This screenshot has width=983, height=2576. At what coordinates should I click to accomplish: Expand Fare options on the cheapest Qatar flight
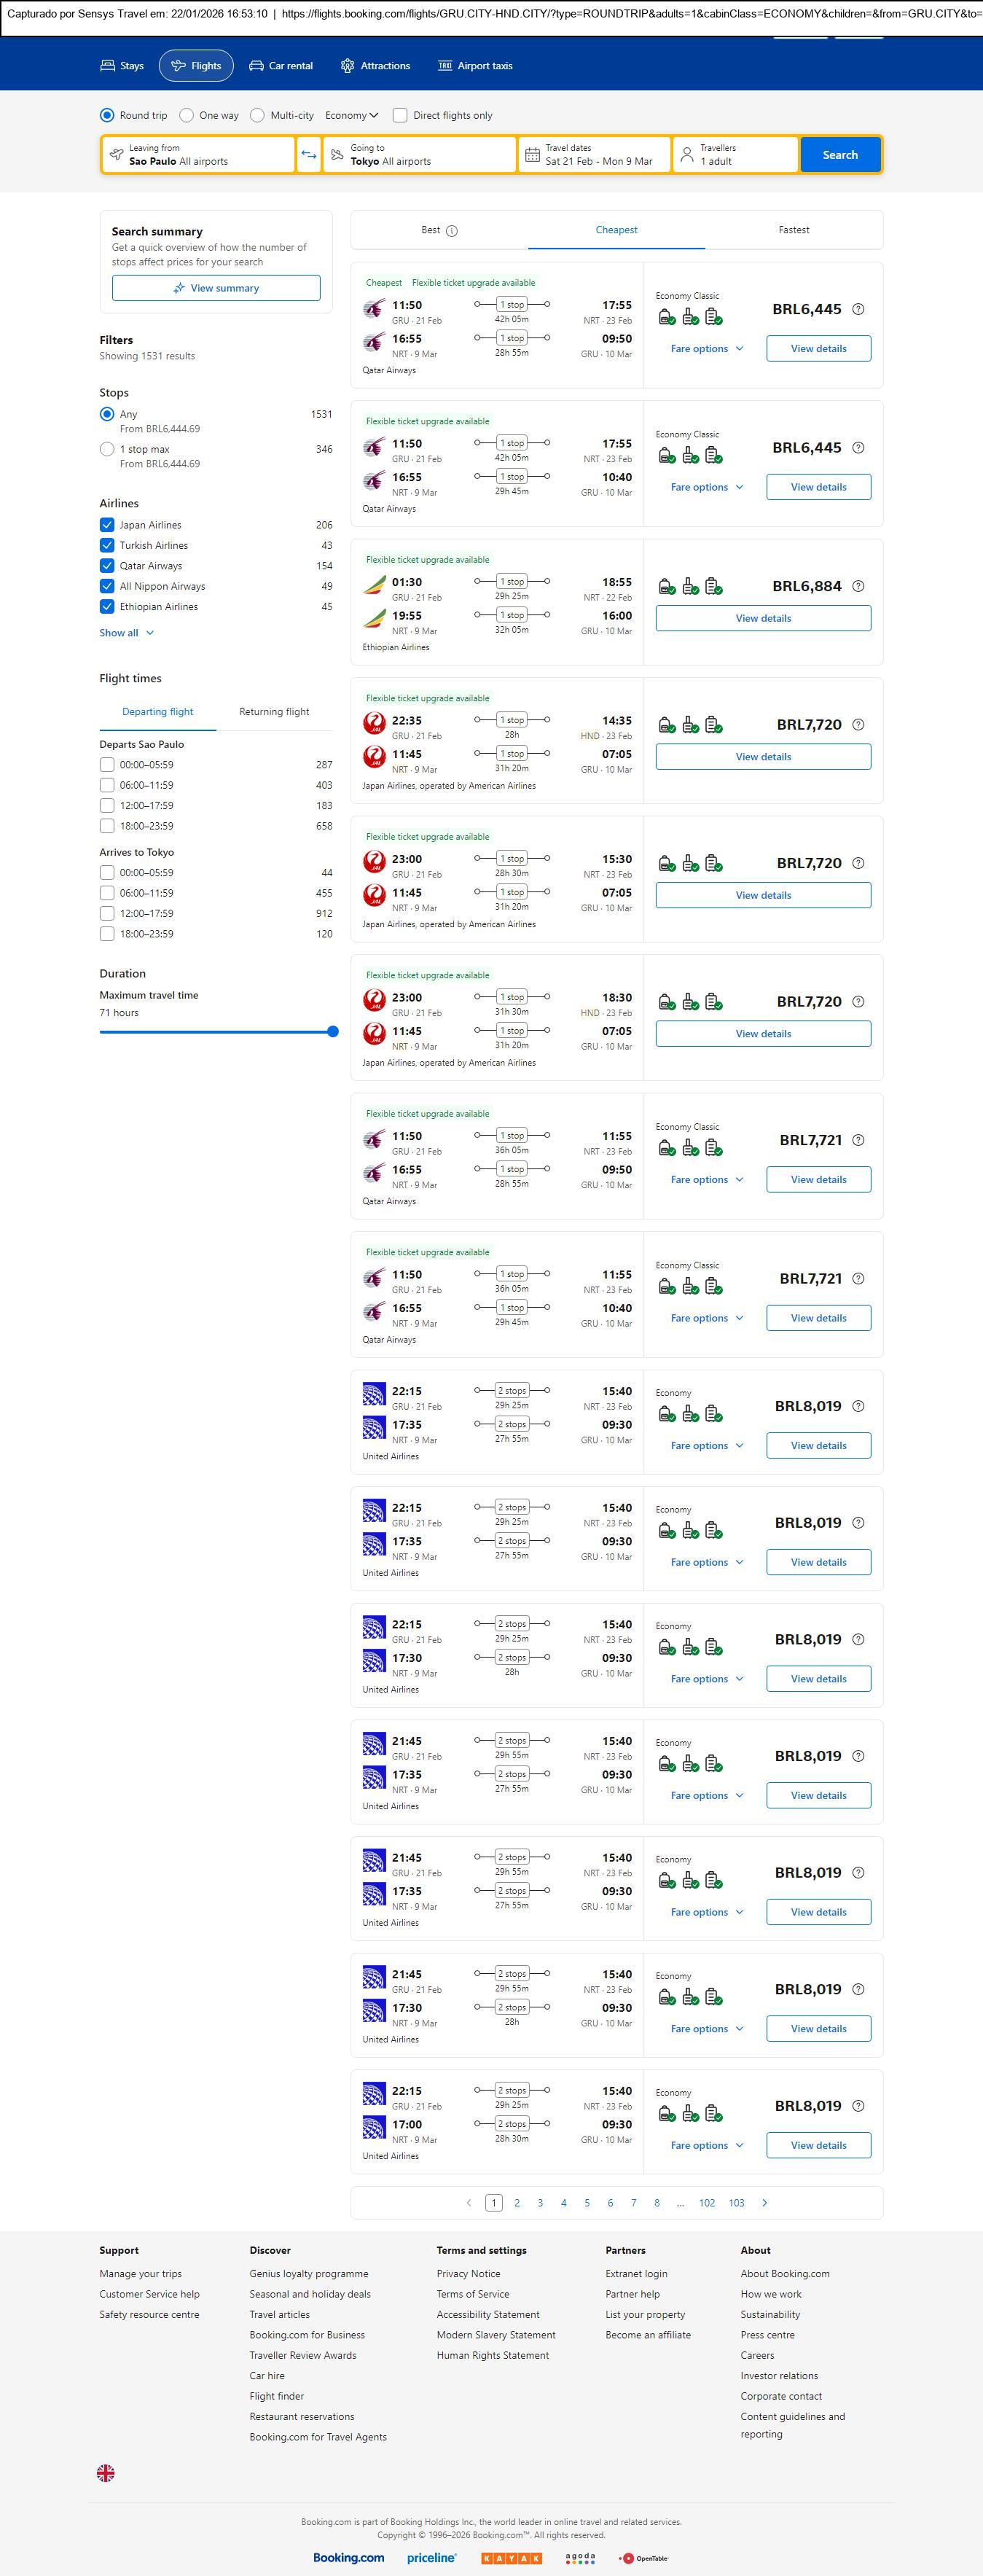coord(706,349)
